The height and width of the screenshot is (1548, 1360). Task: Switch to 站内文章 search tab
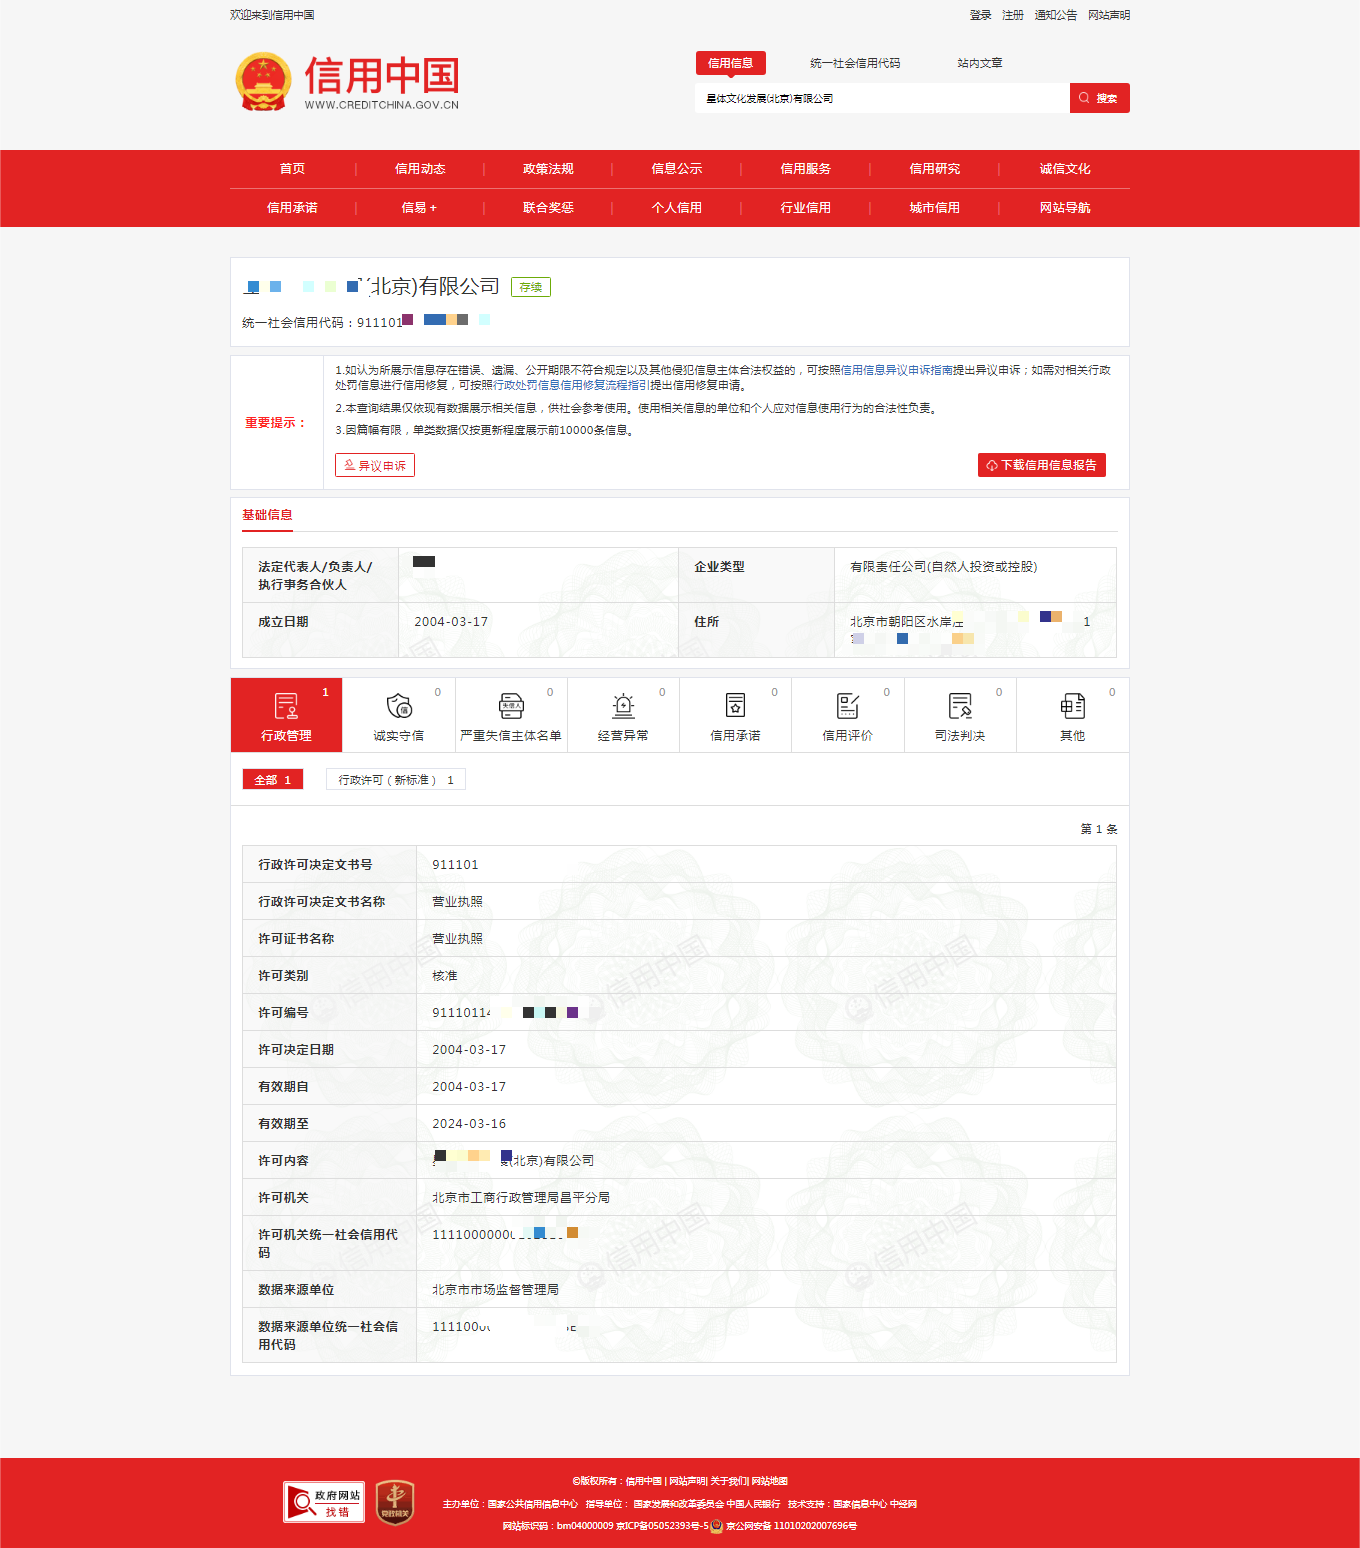point(979,63)
